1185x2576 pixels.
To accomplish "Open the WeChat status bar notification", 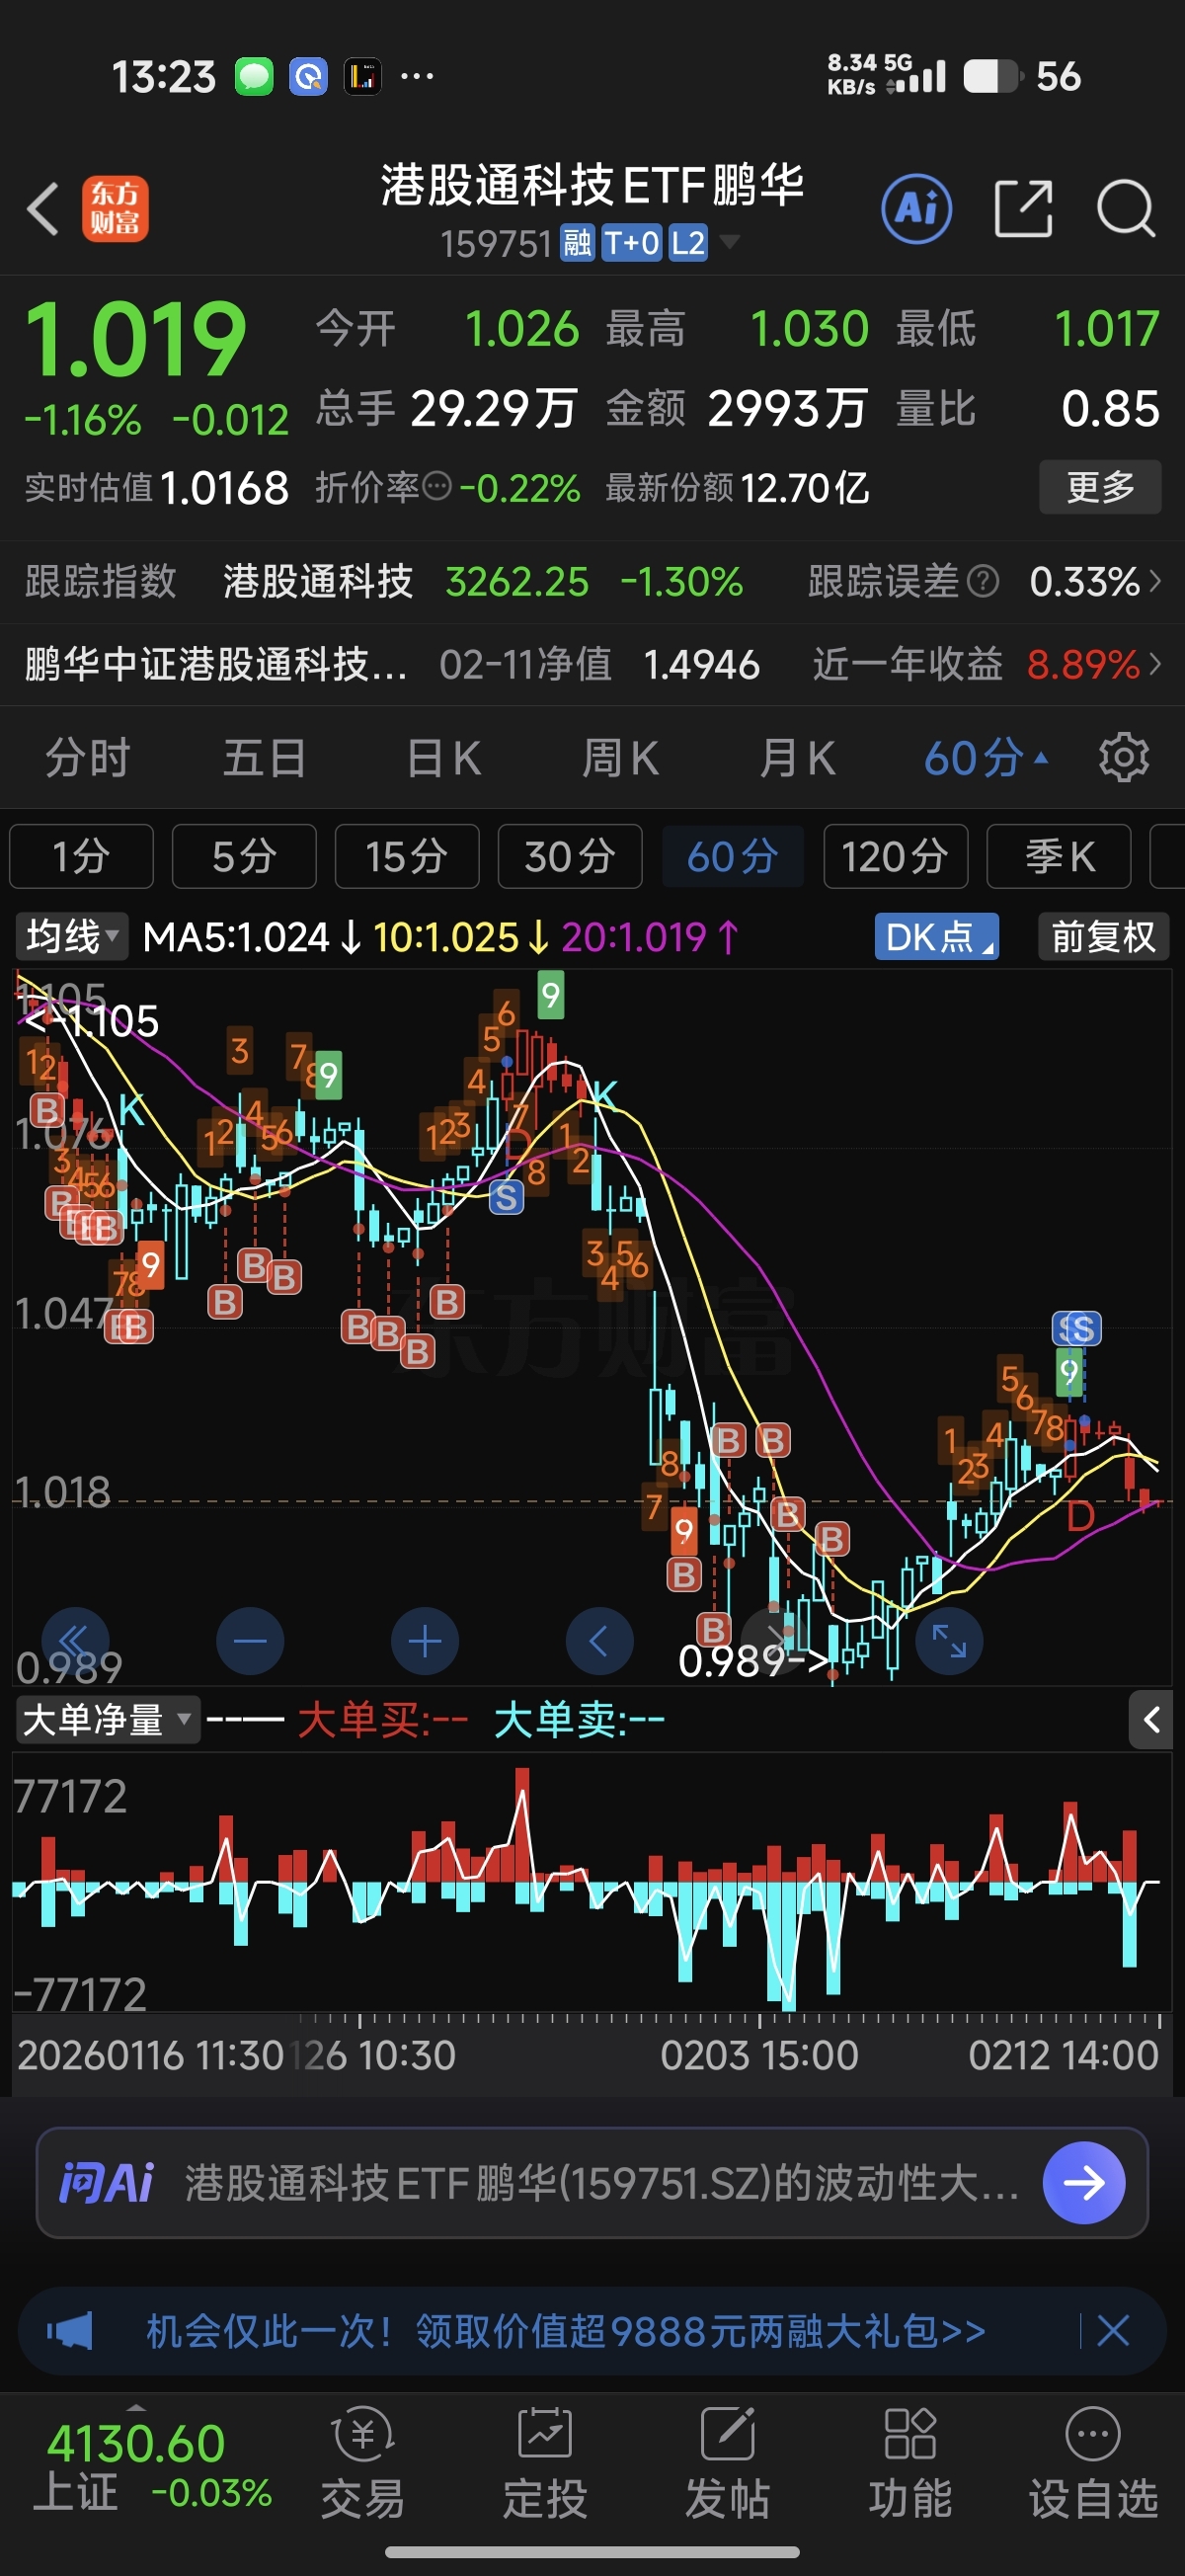I will [254, 76].
